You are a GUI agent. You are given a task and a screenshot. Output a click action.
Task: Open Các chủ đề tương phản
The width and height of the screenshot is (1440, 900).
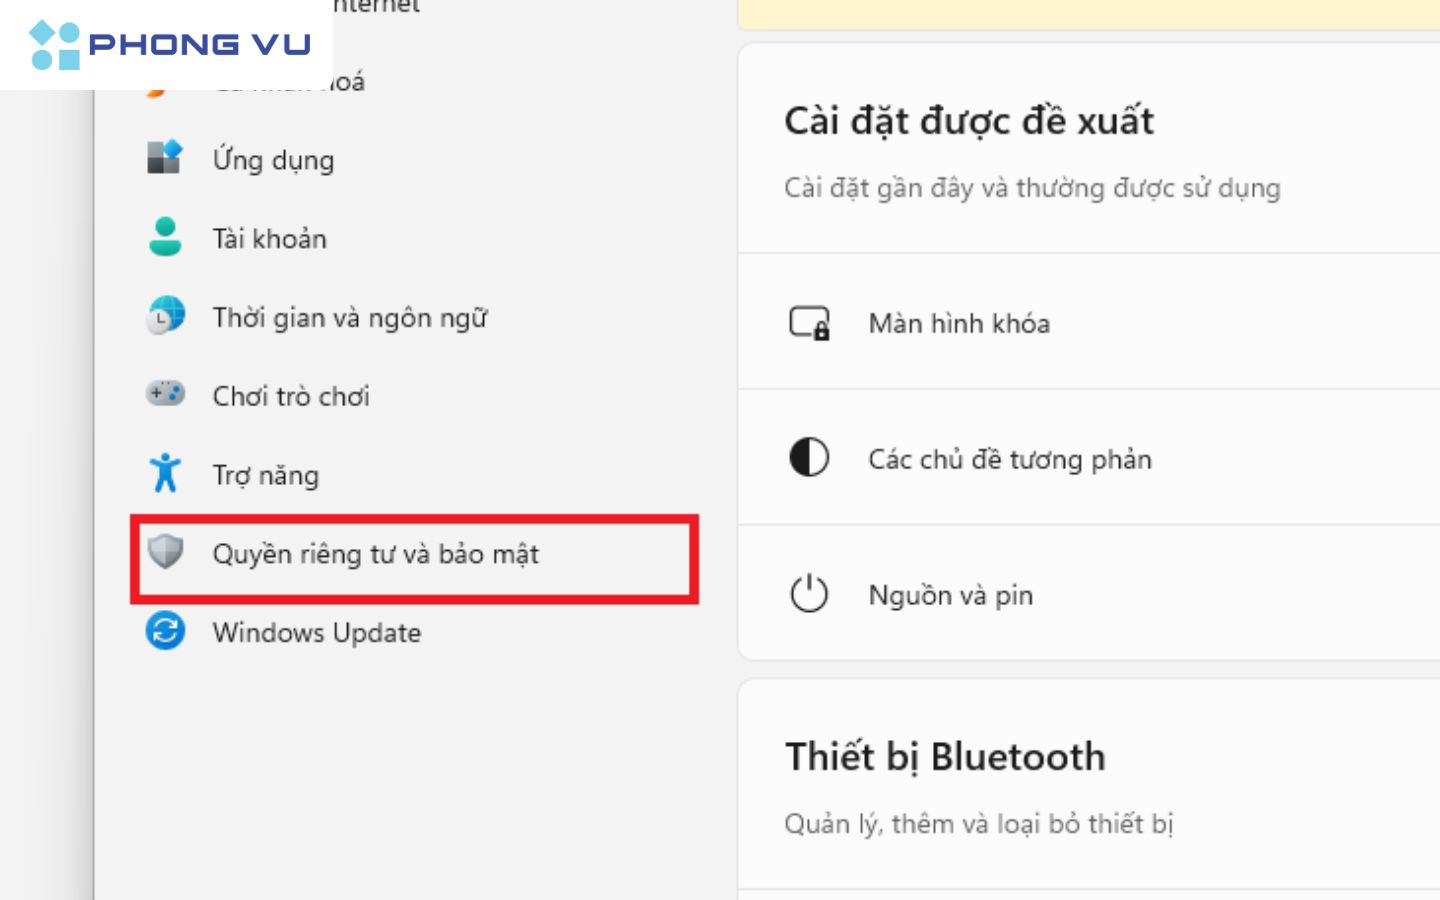(x=1089, y=458)
